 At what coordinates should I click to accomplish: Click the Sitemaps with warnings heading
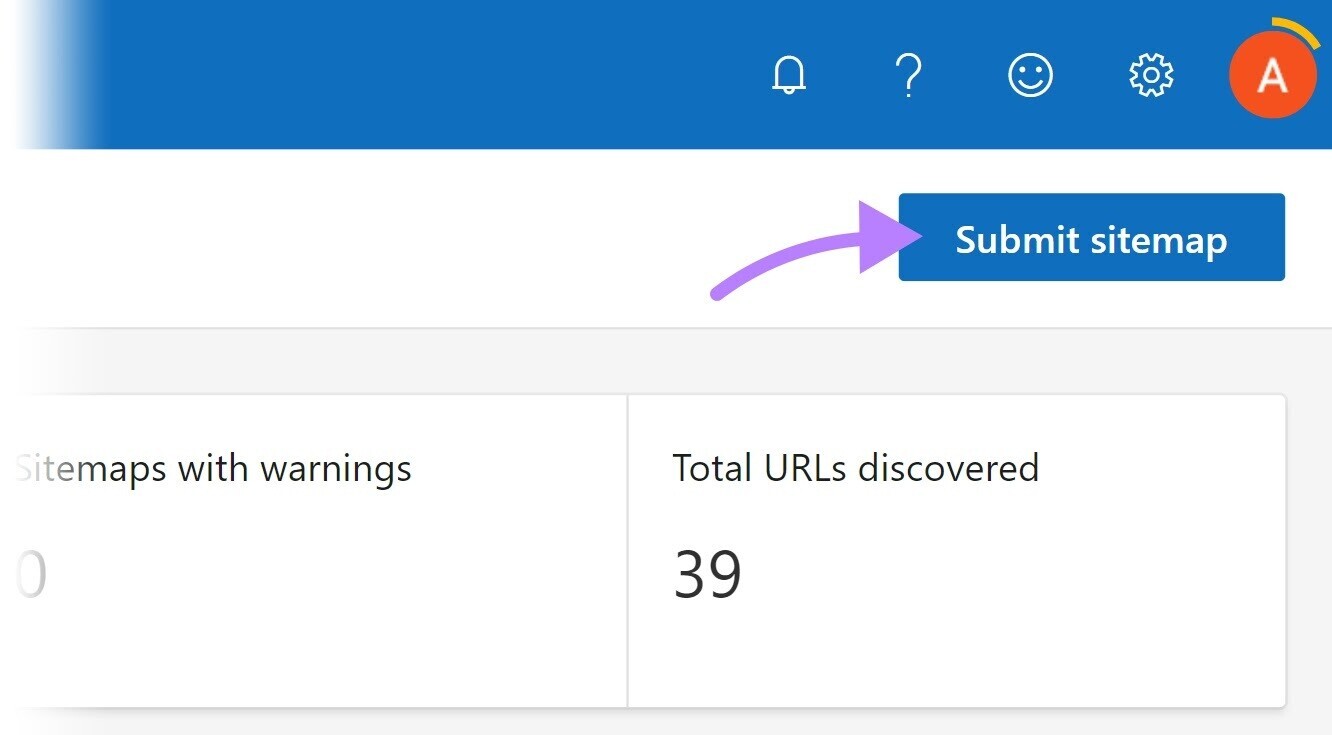click(x=210, y=468)
